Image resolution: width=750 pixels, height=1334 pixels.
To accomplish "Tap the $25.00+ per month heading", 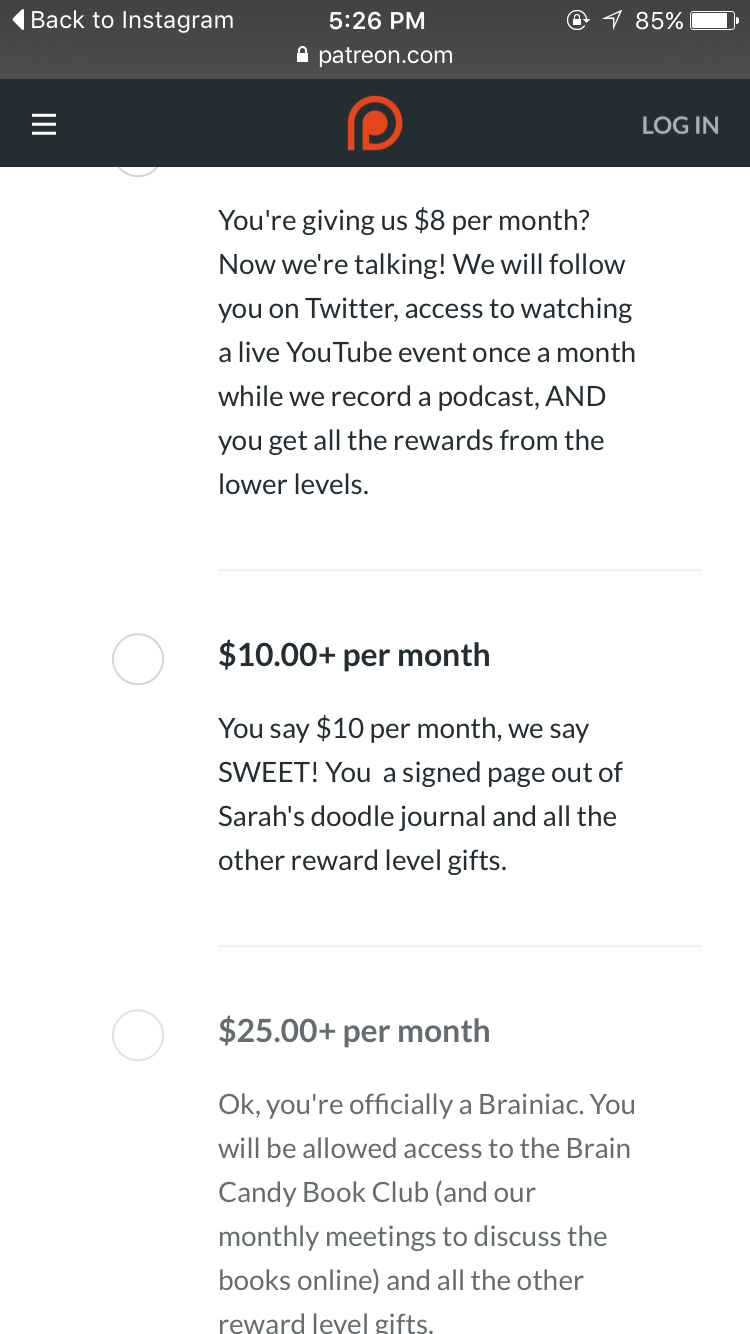I will (x=354, y=1031).
